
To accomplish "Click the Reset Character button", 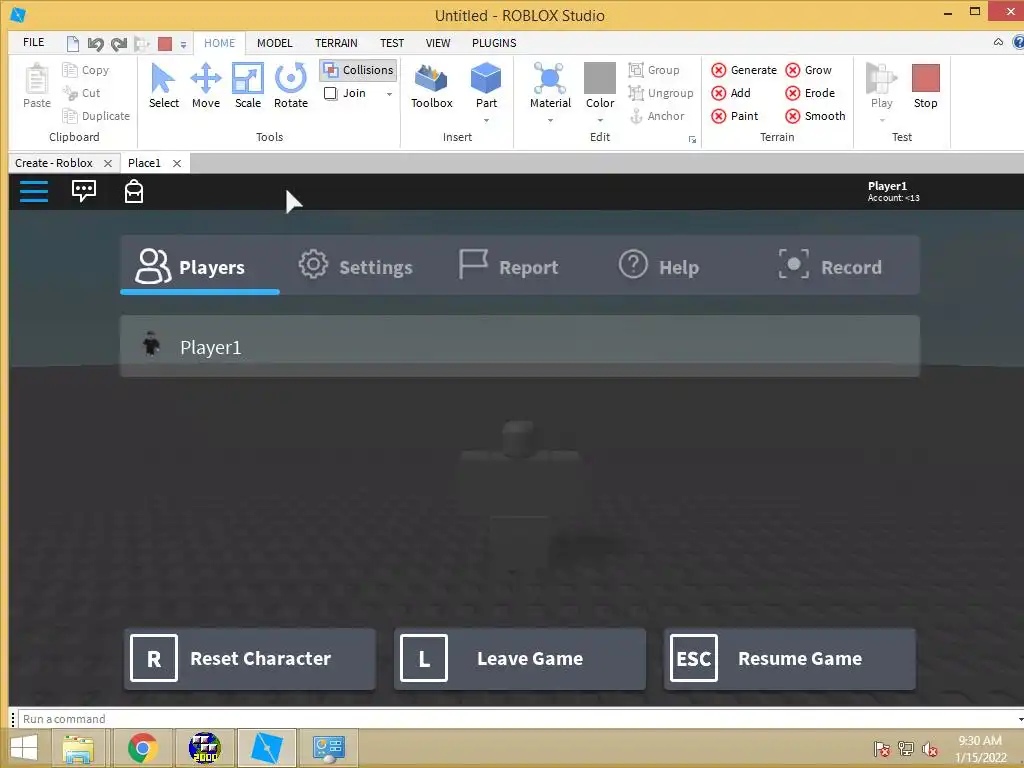I will pyautogui.click(x=249, y=658).
